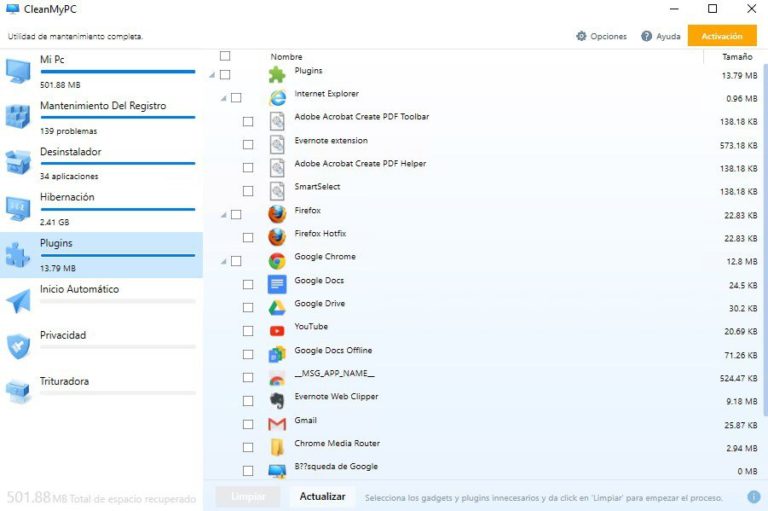Open the Trituradora section
This screenshot has height=511, width=768.
[101, 392]
